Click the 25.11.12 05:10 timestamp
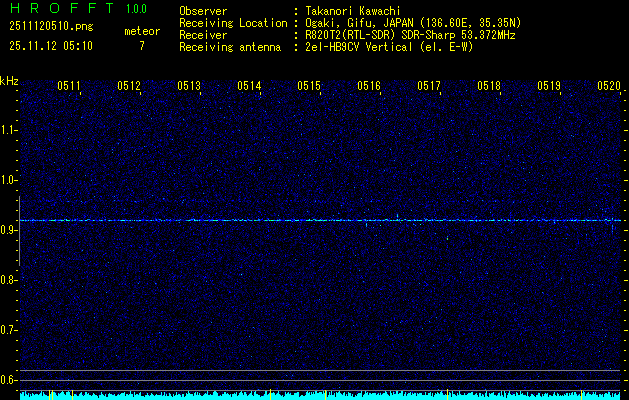 (x=50, y=46)
